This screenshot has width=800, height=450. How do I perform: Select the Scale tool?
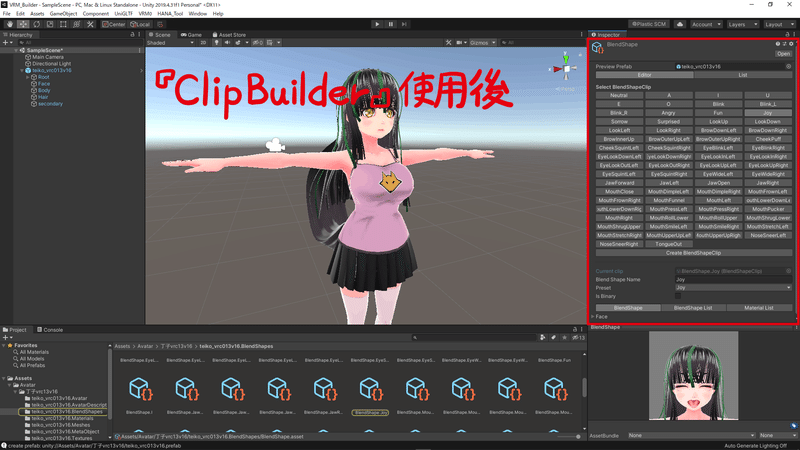(x=49, y=24)
